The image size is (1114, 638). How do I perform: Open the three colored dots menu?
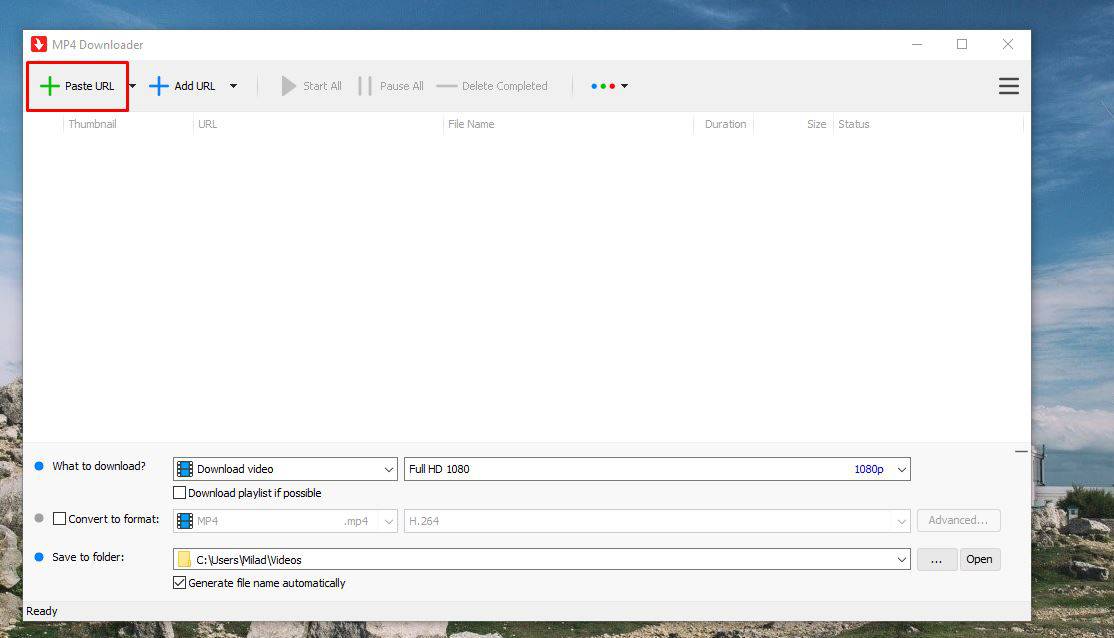click(608, 86)
